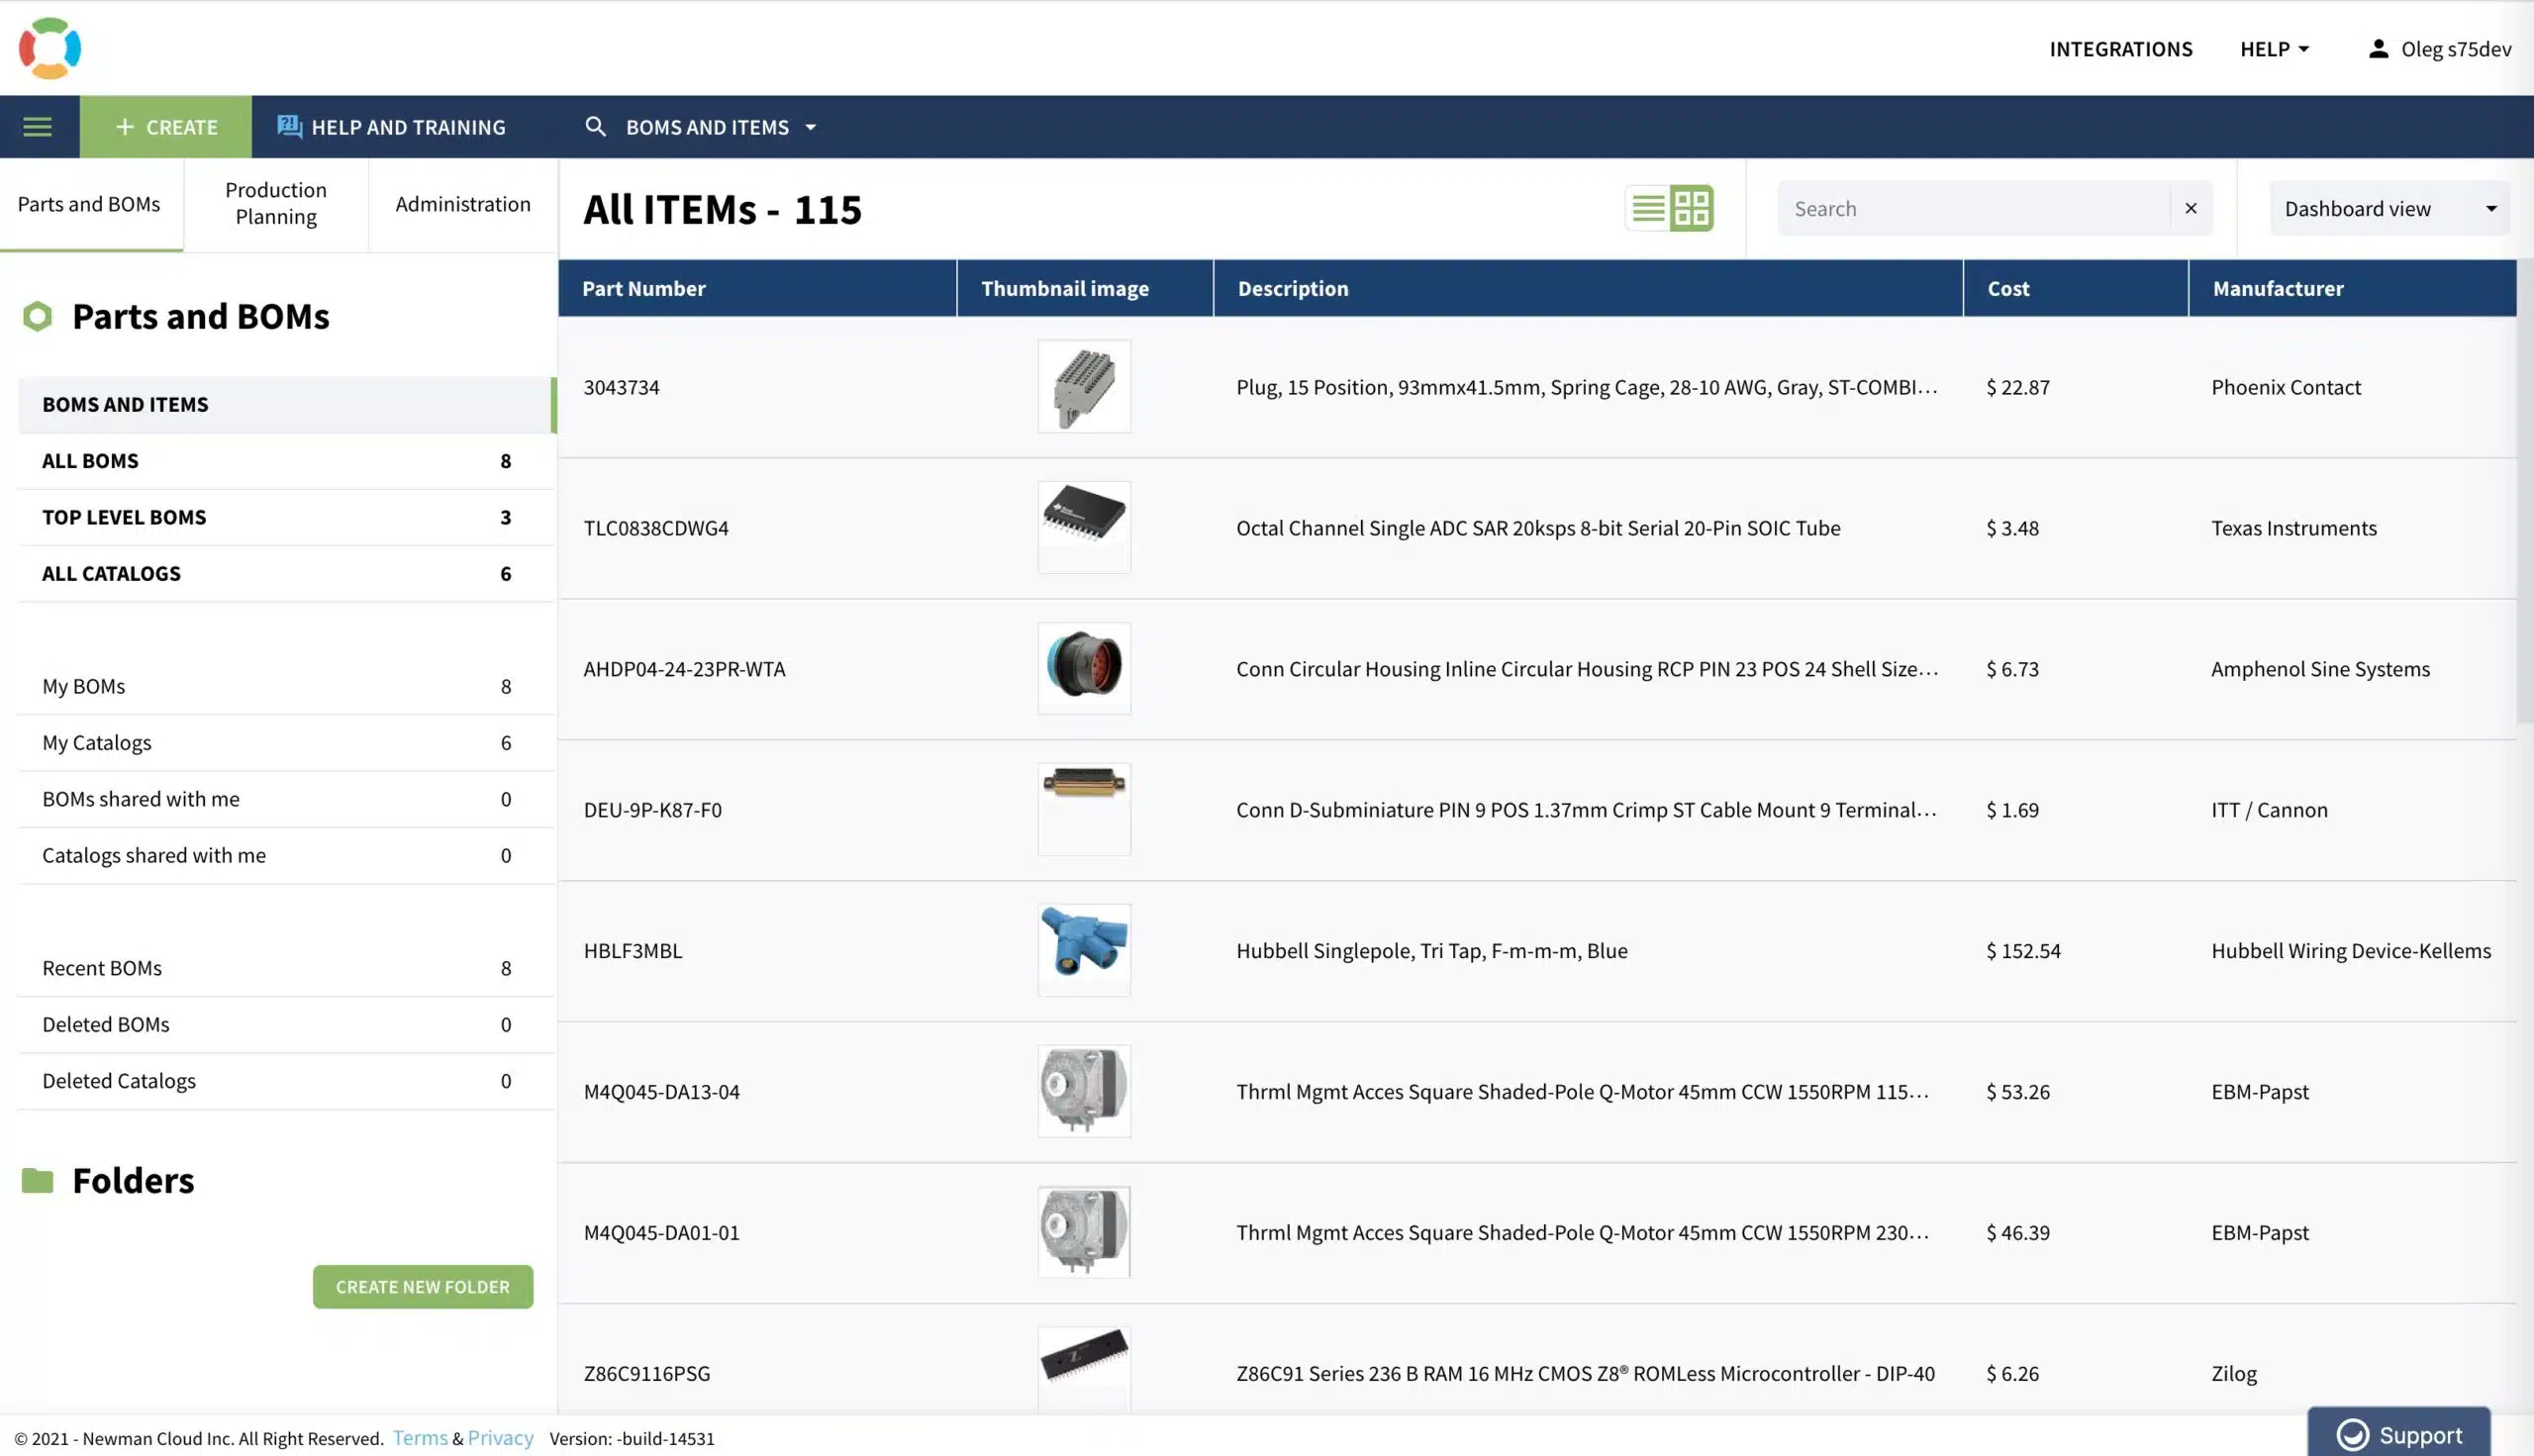Click the Folders green folder icon
Viewport: 2534px width, 1456px height.
tap(38, 1181)
